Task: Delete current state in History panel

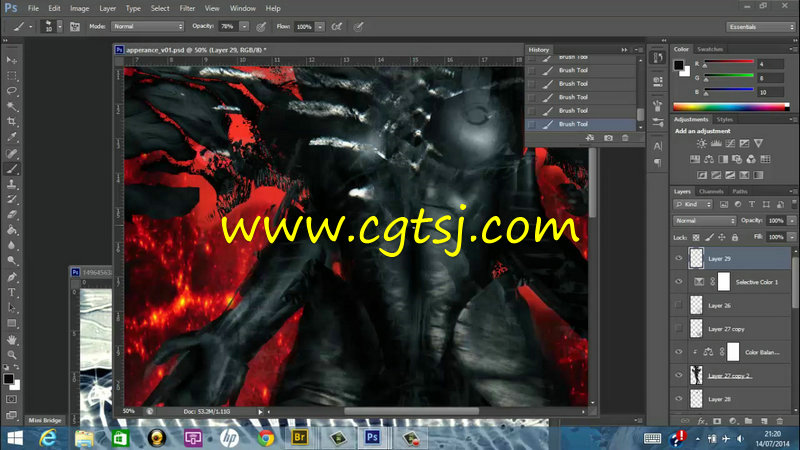Action: click(x=625, y=138)
